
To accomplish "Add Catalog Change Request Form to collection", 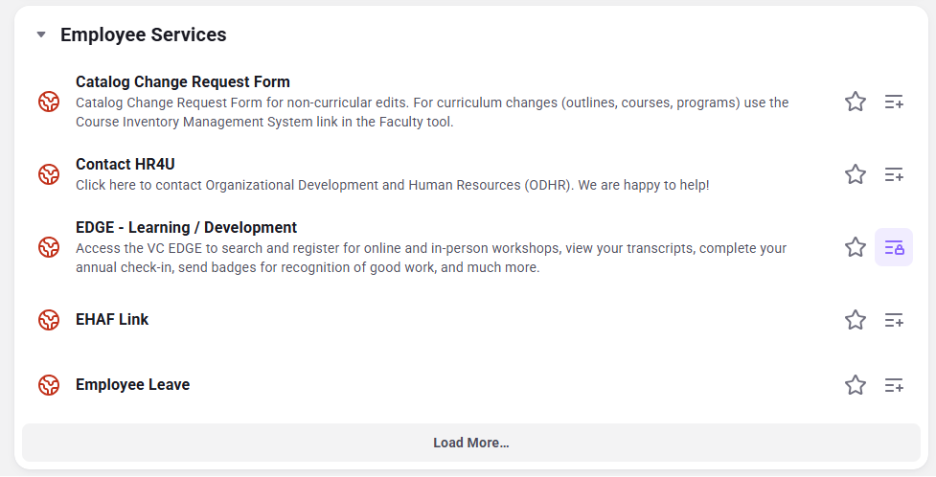I will (x=894, y=102).
